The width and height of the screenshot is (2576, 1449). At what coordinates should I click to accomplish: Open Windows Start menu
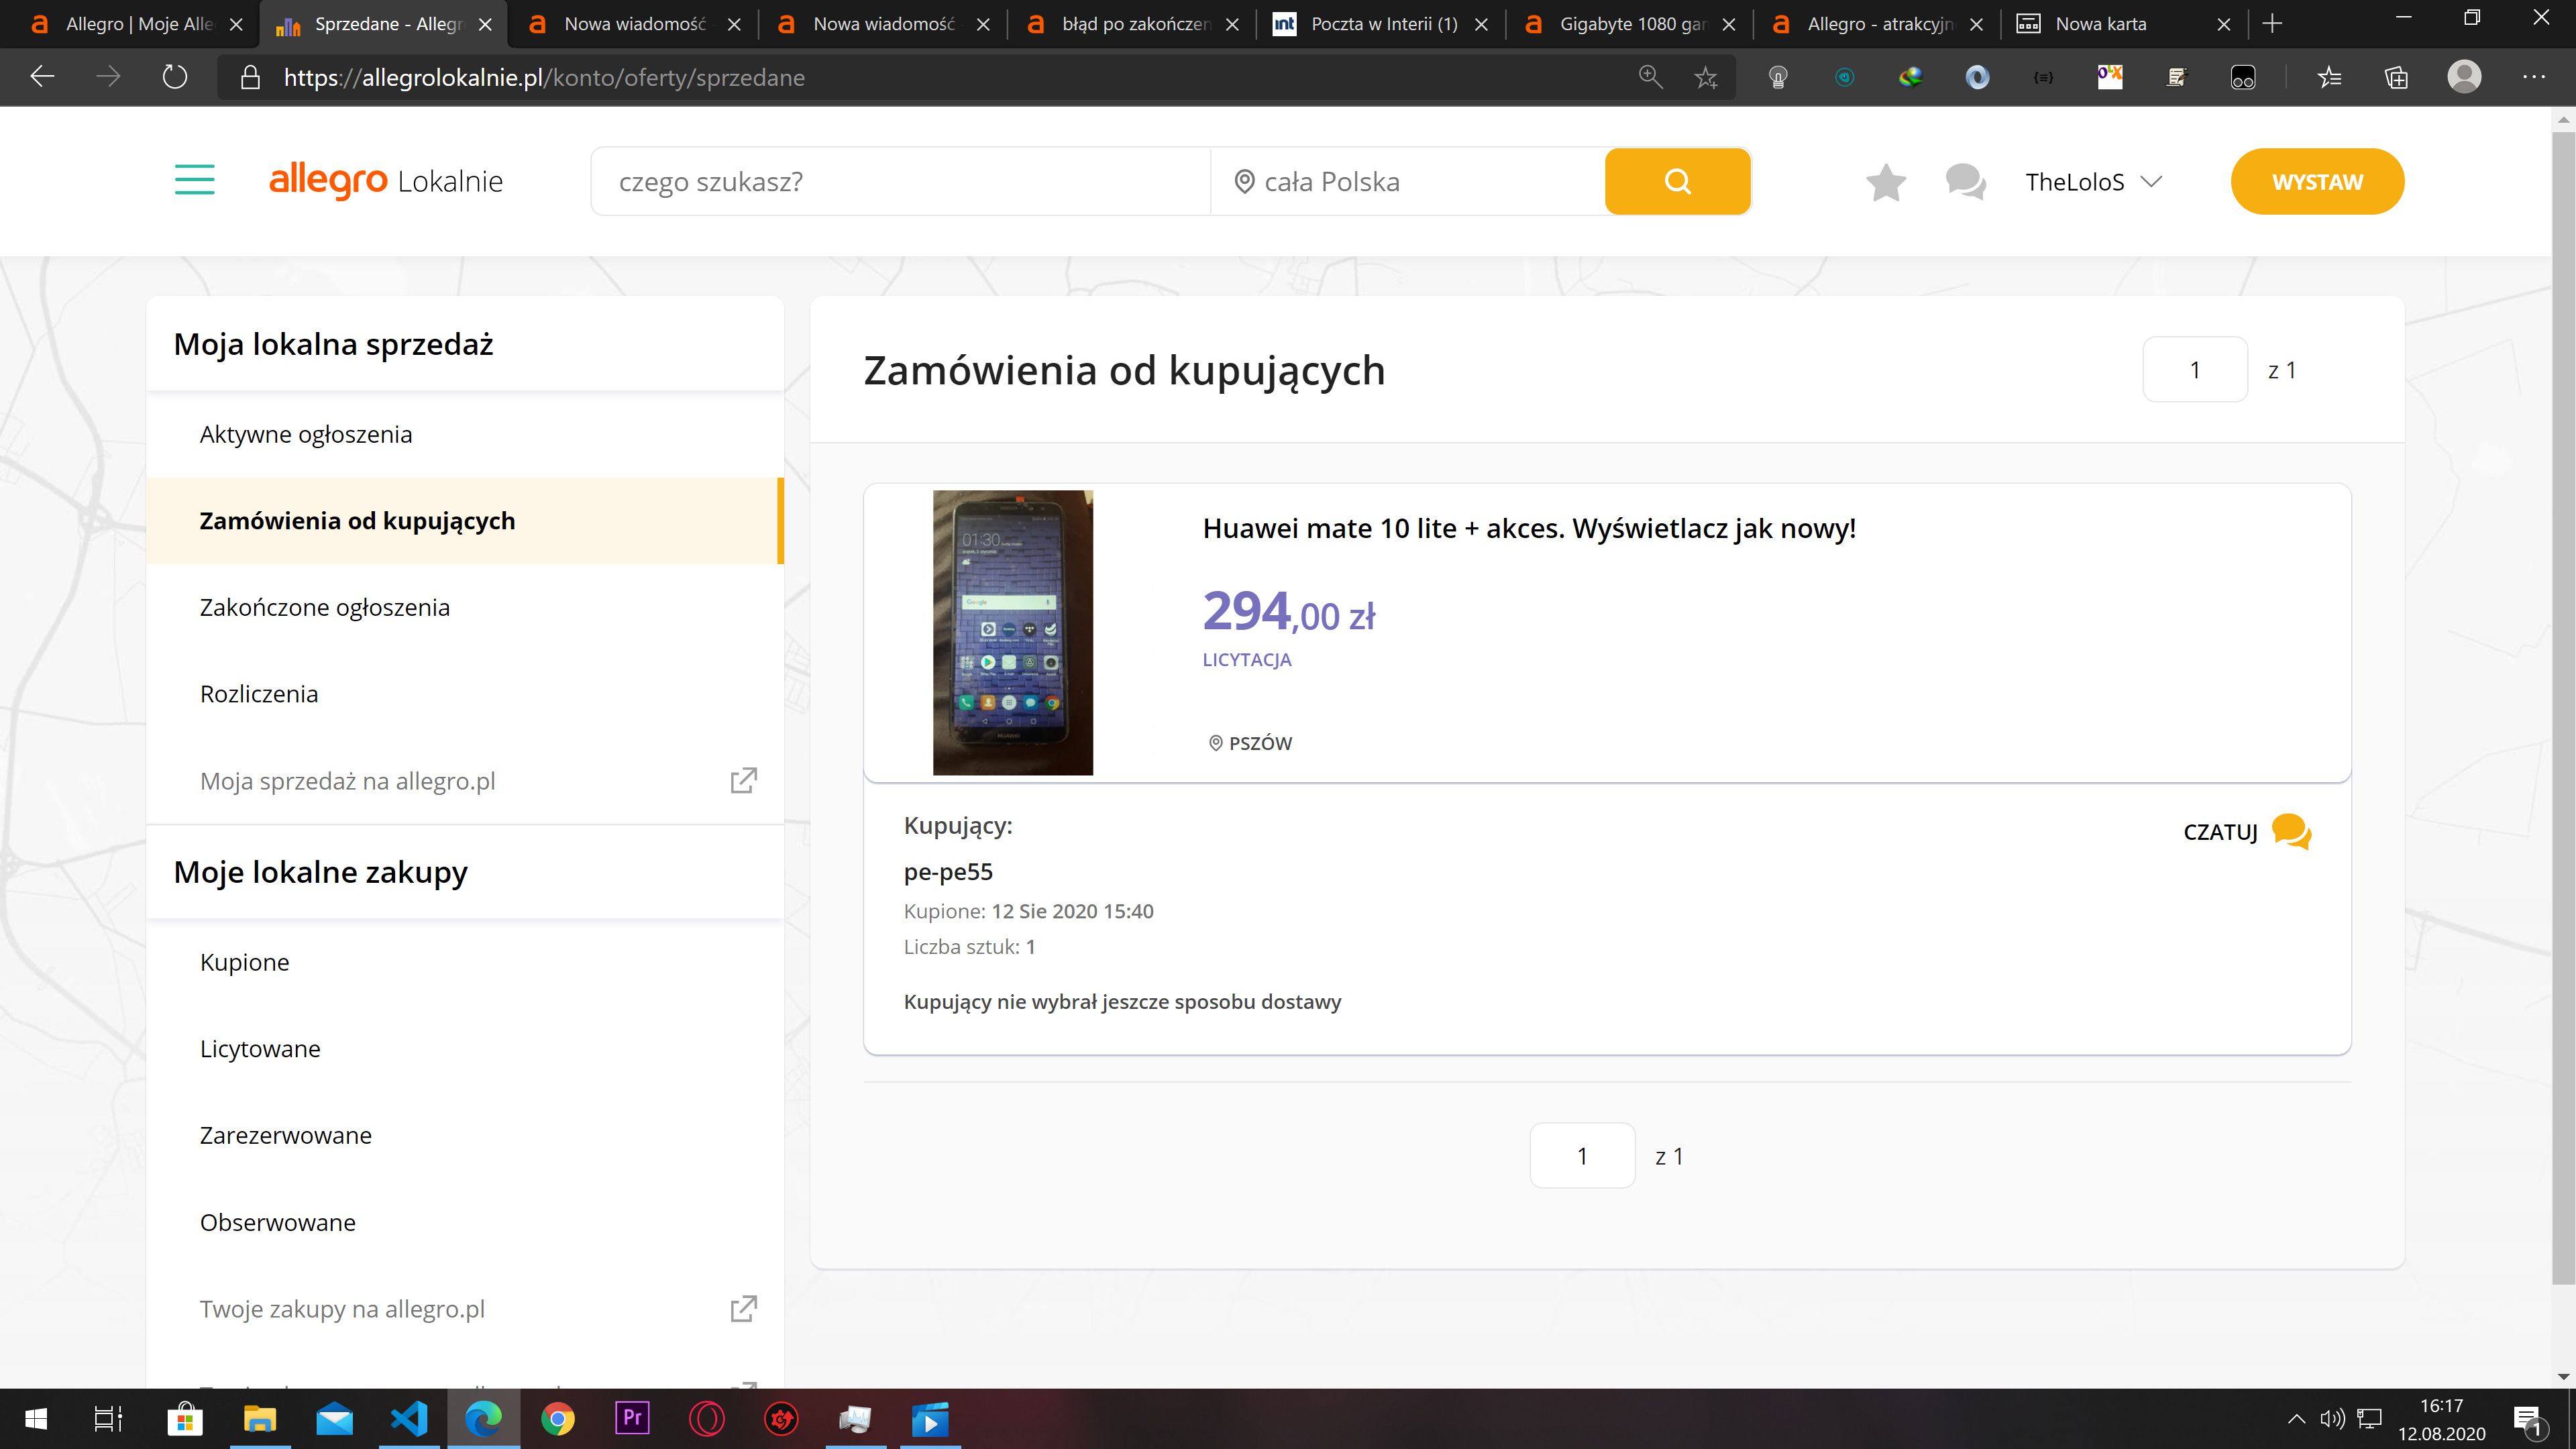pos(36,1419)
